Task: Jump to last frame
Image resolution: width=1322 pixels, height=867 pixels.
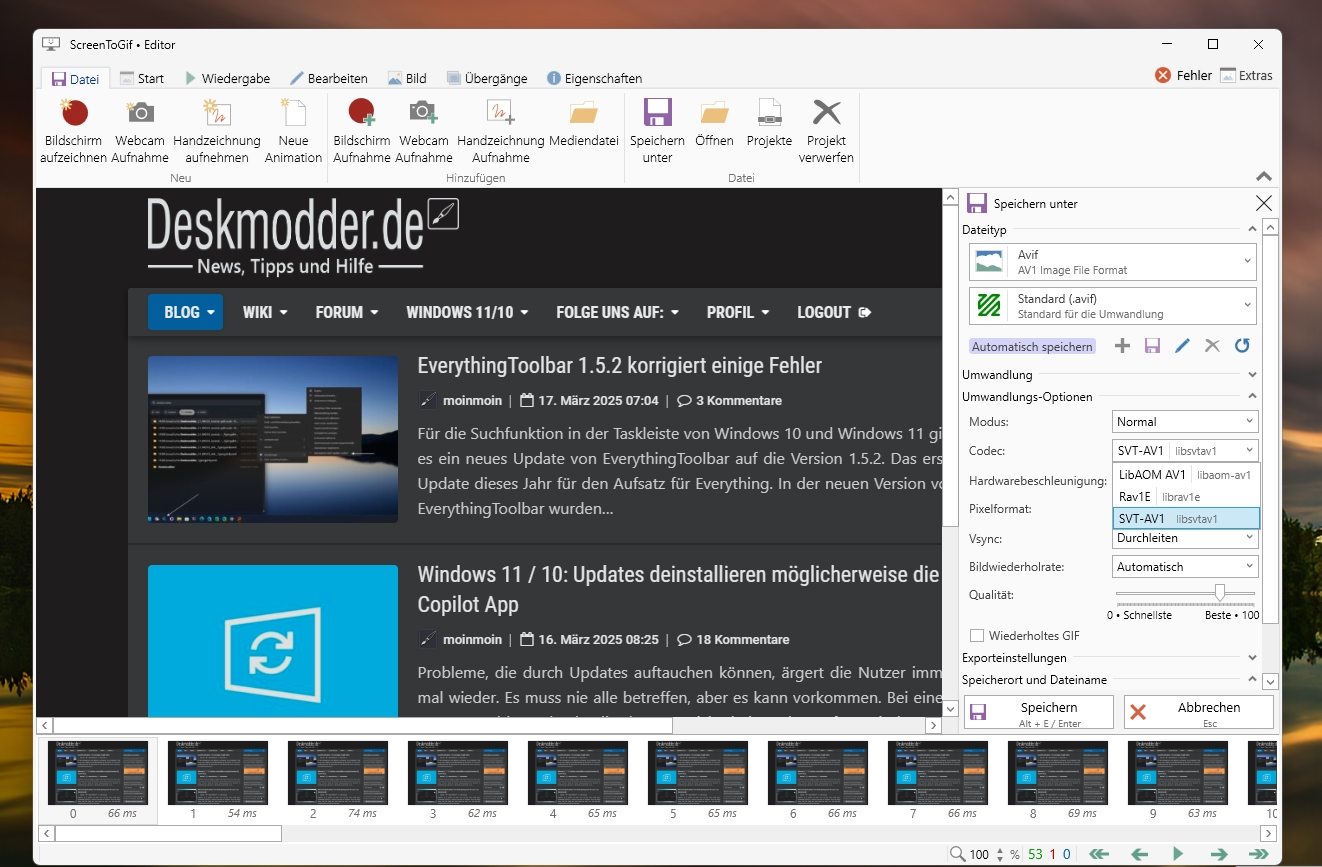Action: [x=1258, y=854]
